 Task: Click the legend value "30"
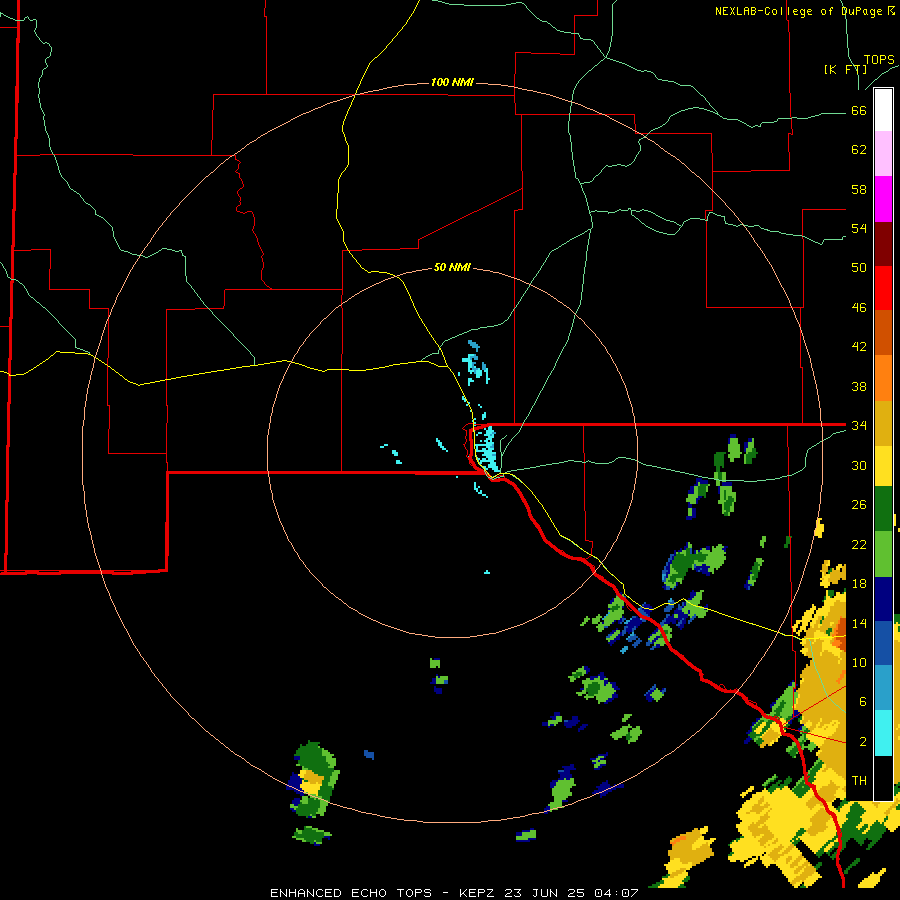[859, 465]
